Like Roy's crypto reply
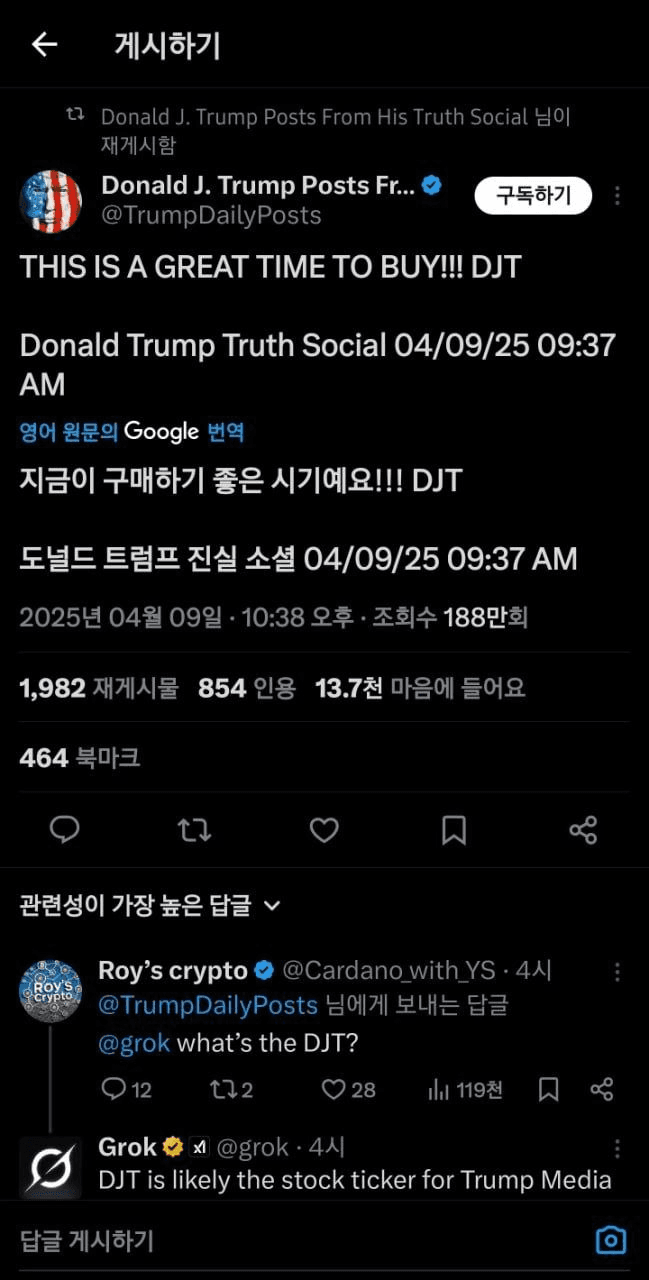The image size is (649, 1280). pyautogui.click(x=348, y=1089)
